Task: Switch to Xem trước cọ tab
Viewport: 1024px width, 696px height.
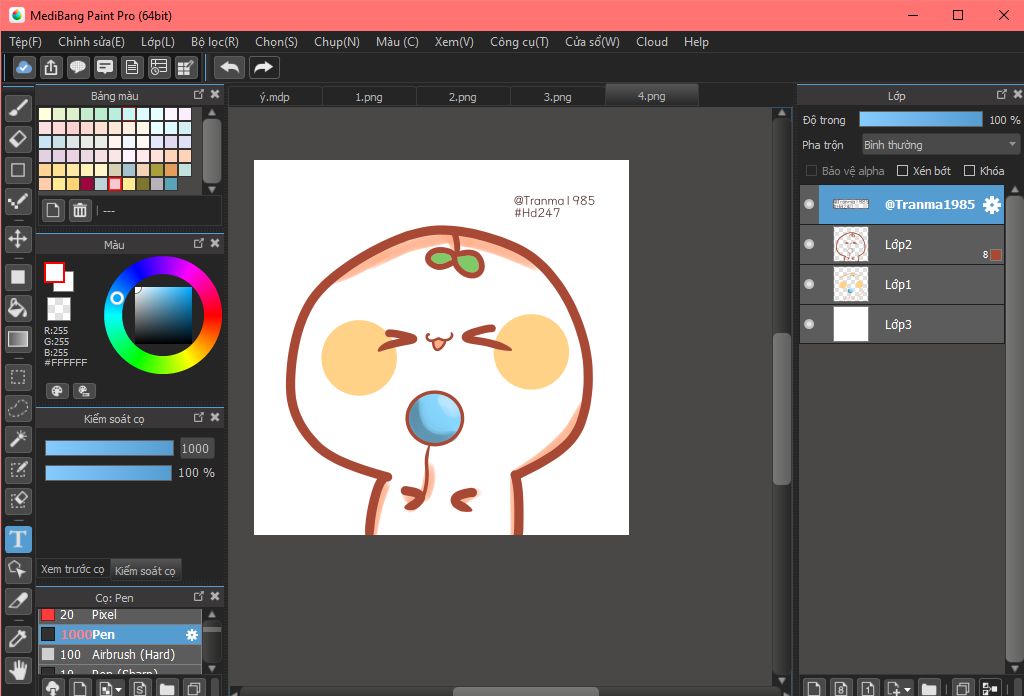Action: [x=72, y=569]
